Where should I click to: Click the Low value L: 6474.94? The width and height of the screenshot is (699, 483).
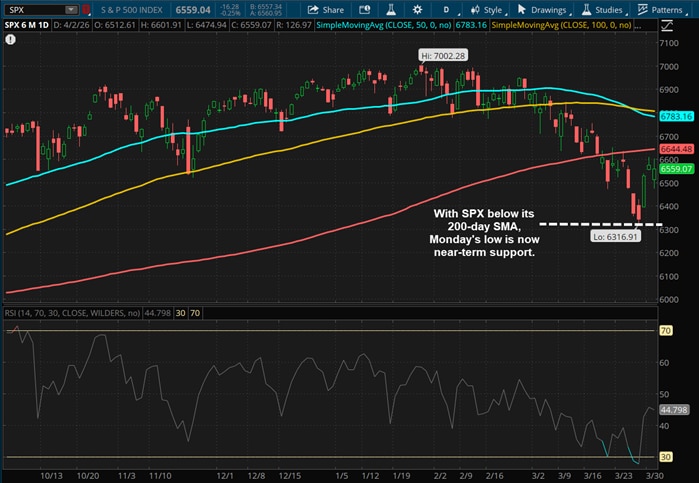[x=207, y=25]
